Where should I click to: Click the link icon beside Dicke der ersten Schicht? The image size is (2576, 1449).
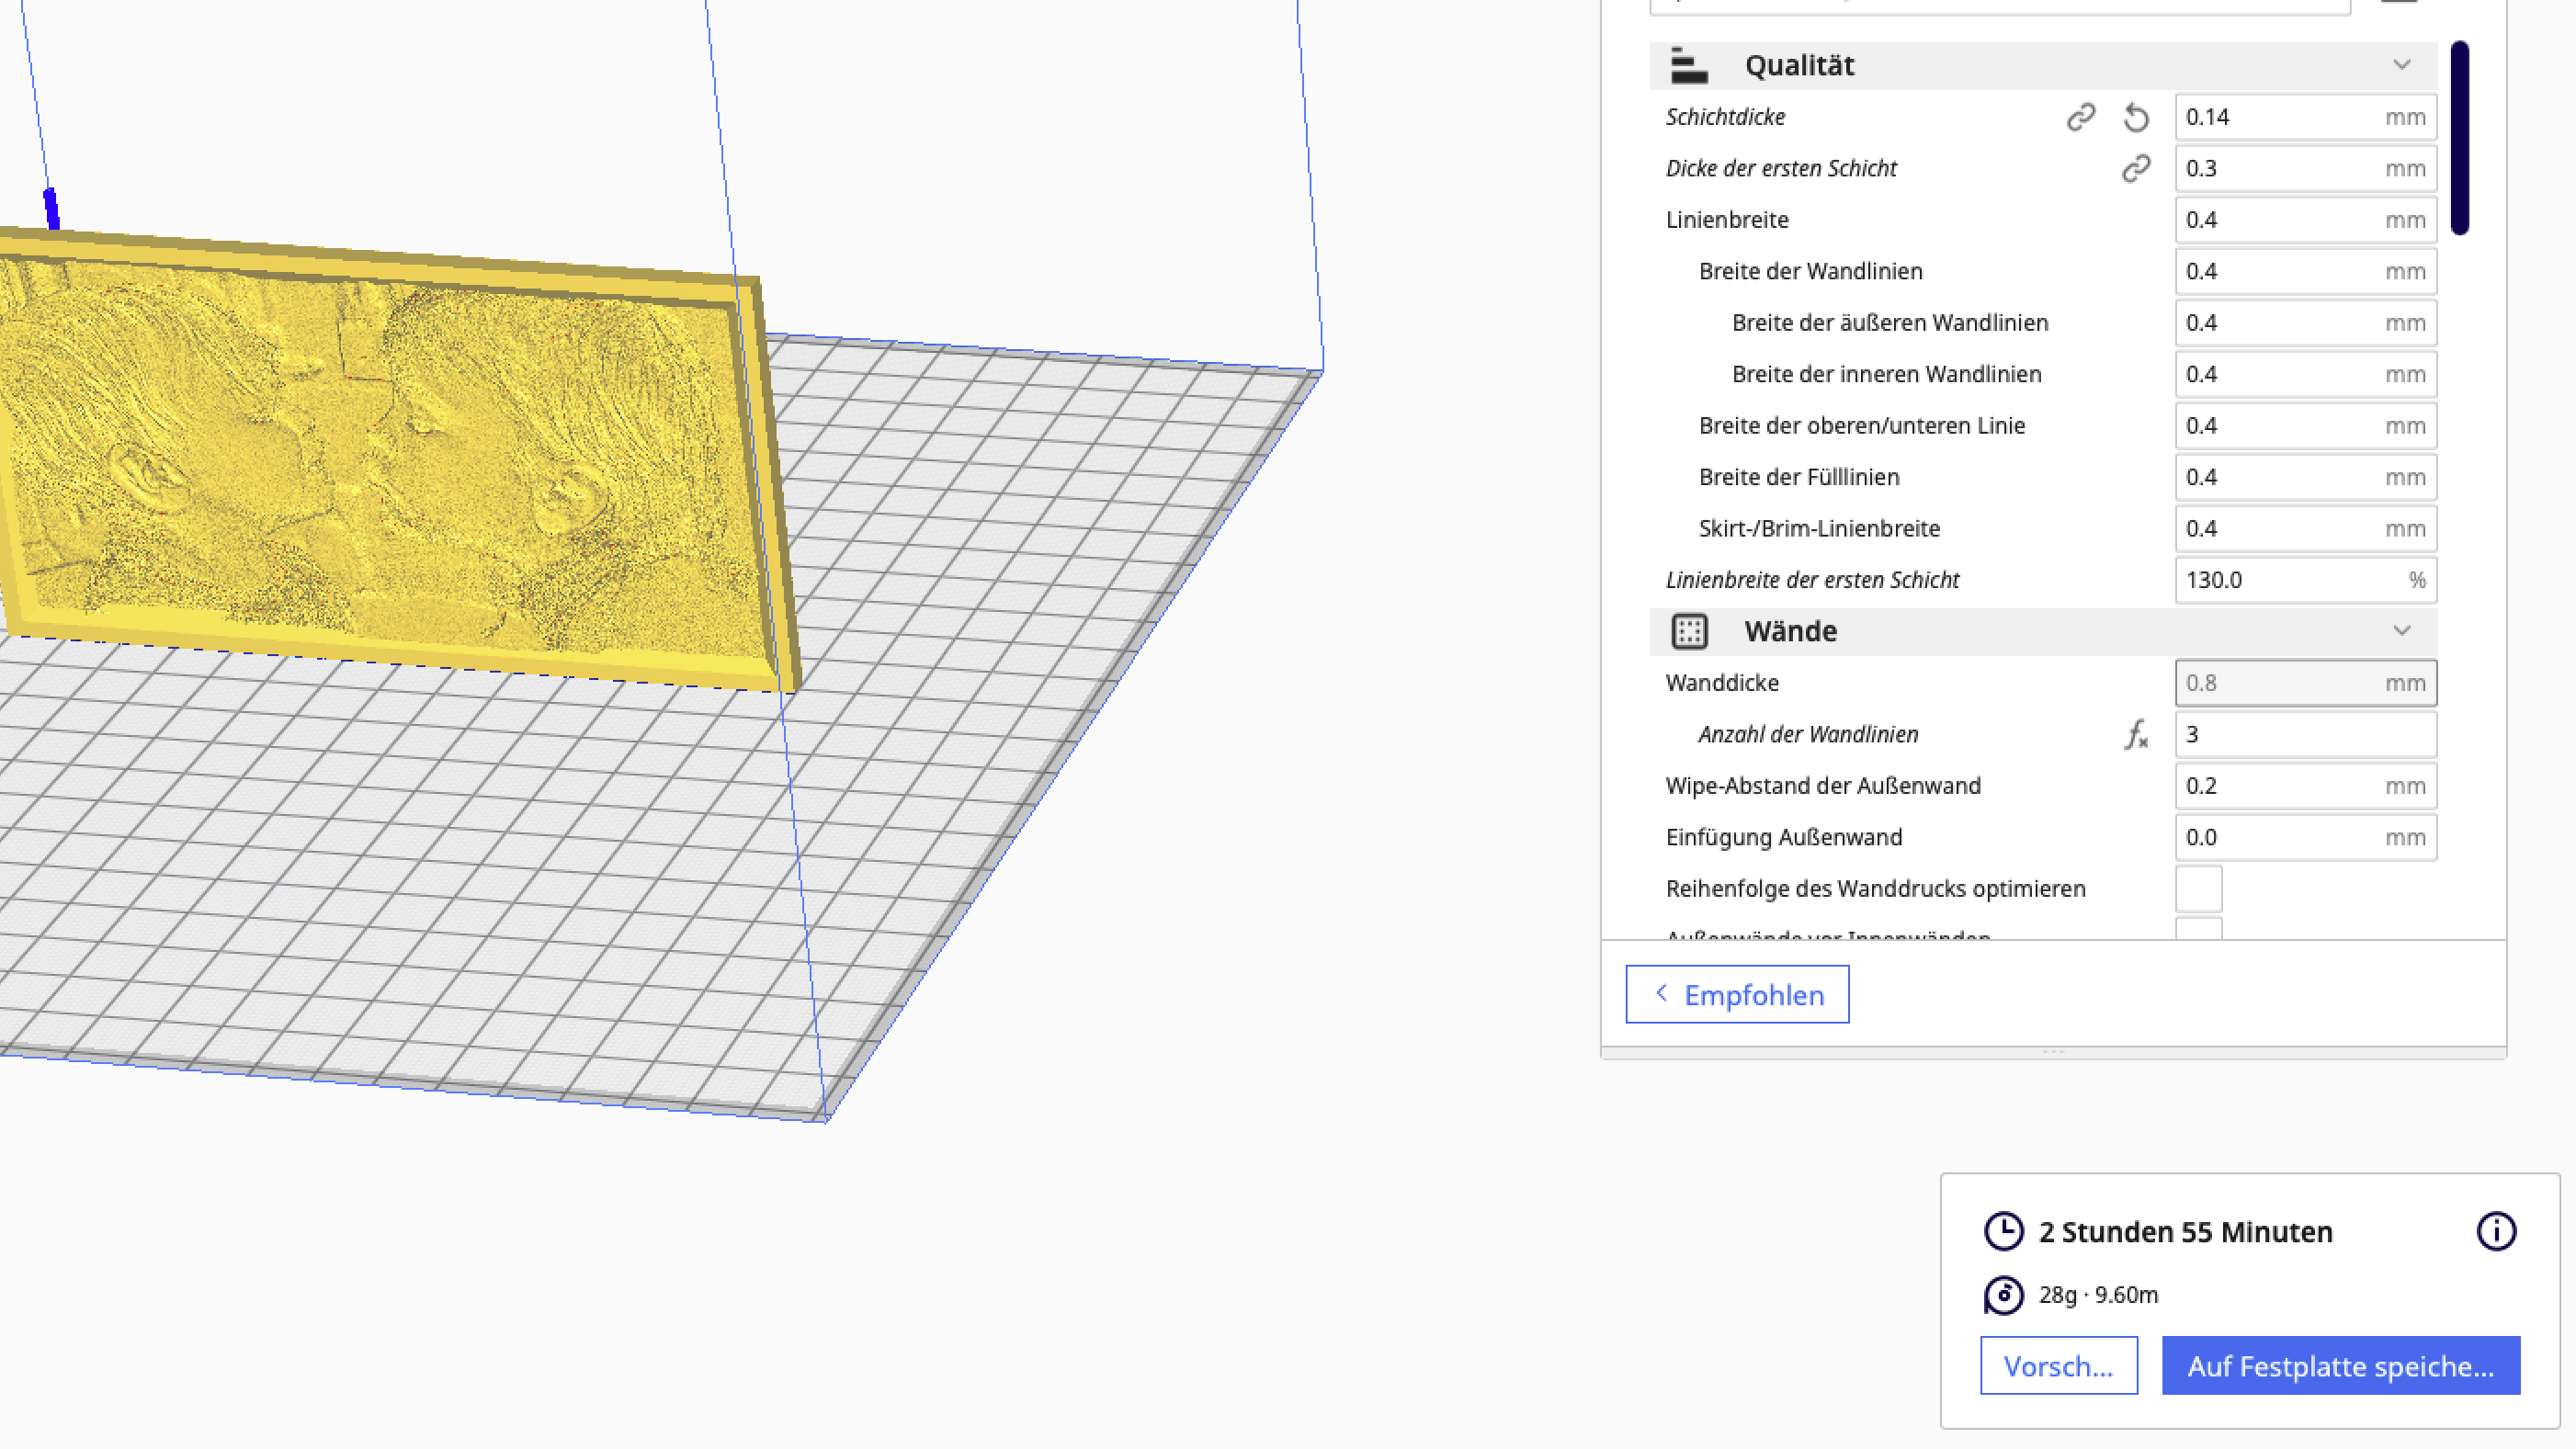(2136, 168)
